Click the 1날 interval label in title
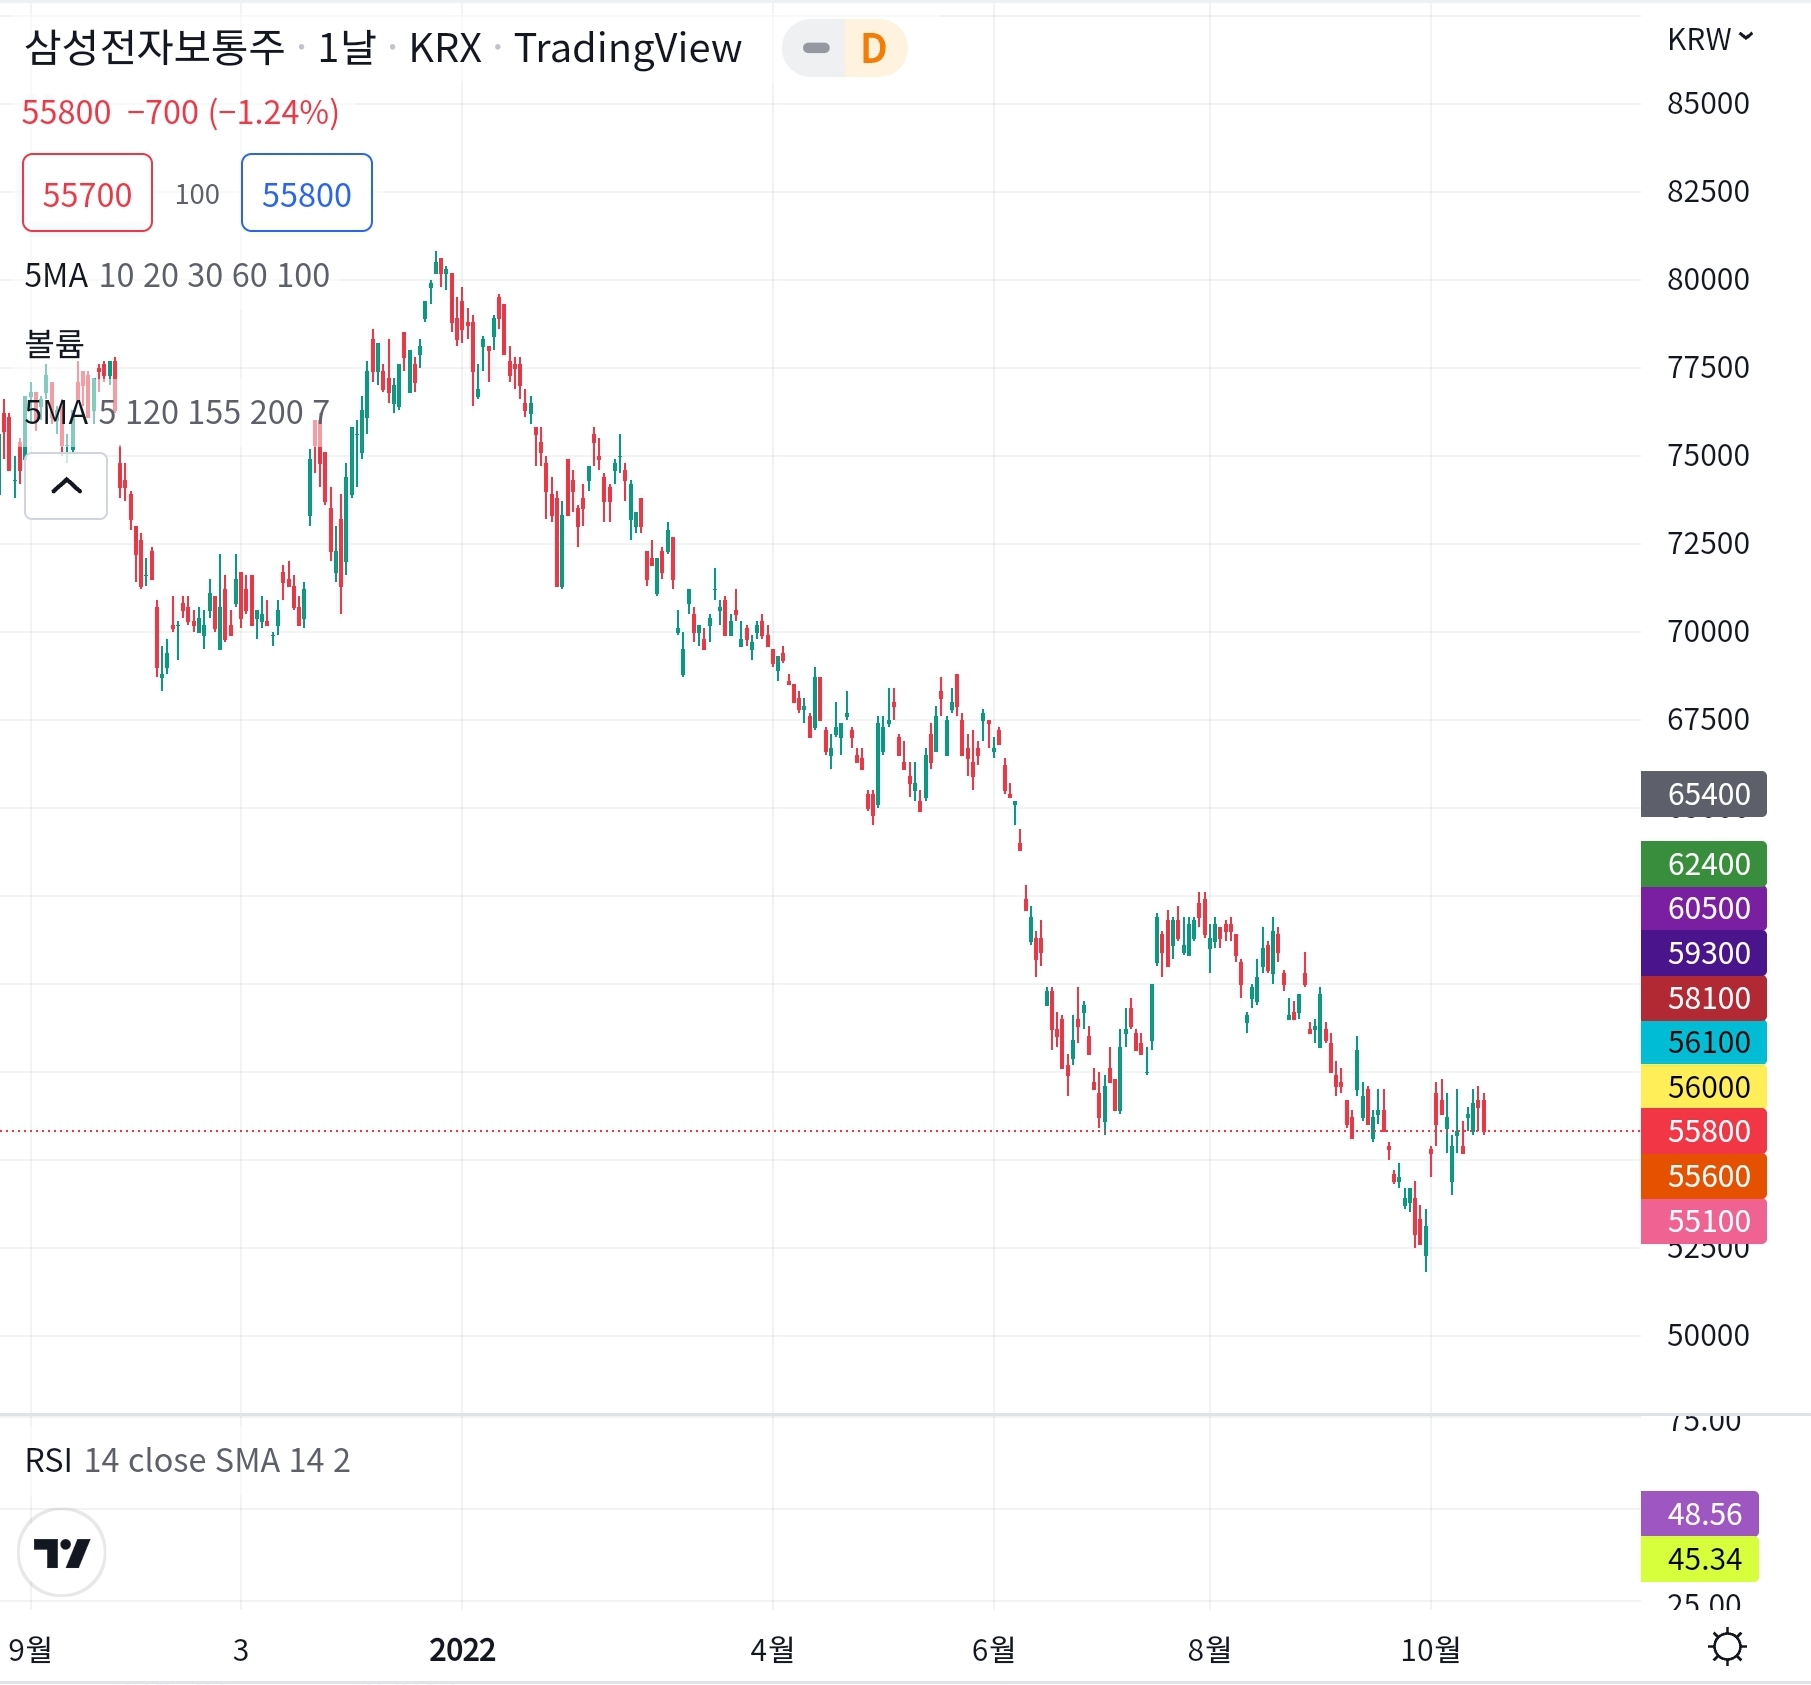This screenshot has height=1685, width=1811. click(346, 47)
